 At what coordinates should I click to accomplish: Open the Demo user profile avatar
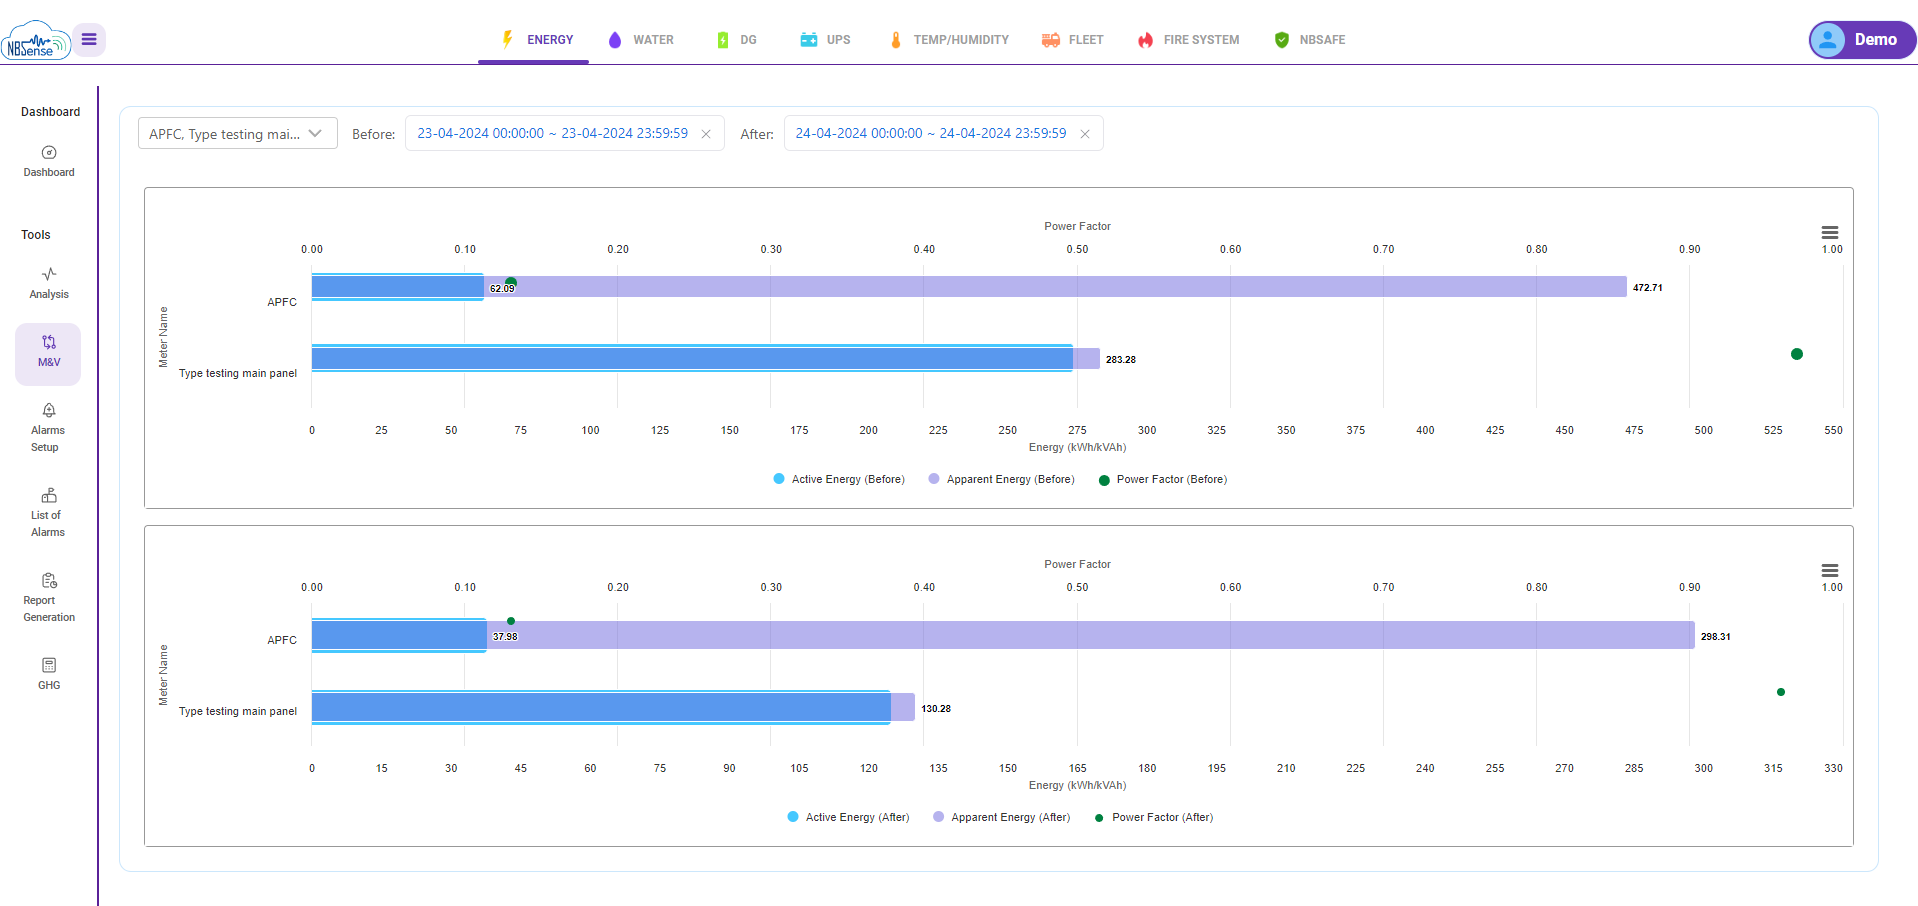coord(1828,40)
